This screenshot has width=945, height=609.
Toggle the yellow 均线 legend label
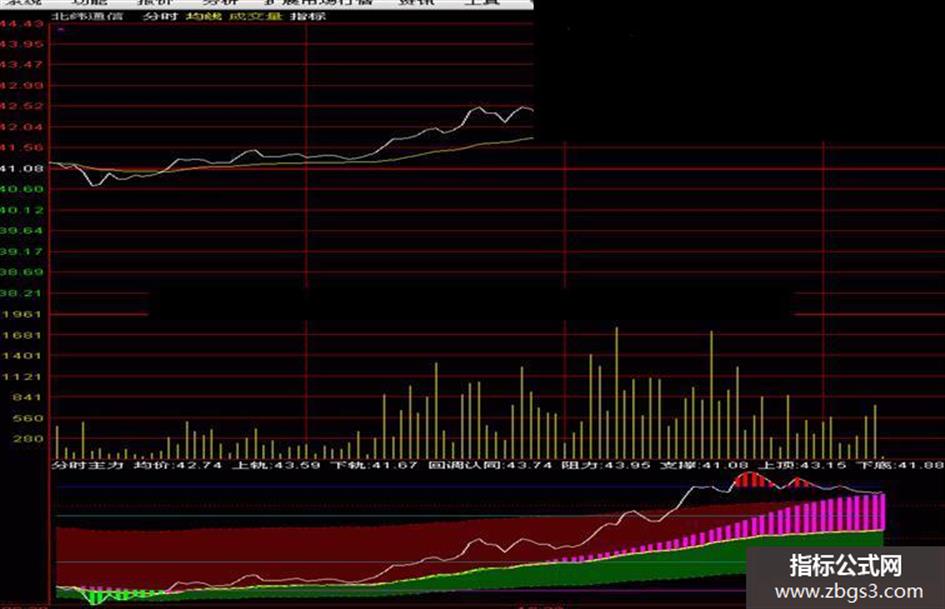[x=204, y=16]
